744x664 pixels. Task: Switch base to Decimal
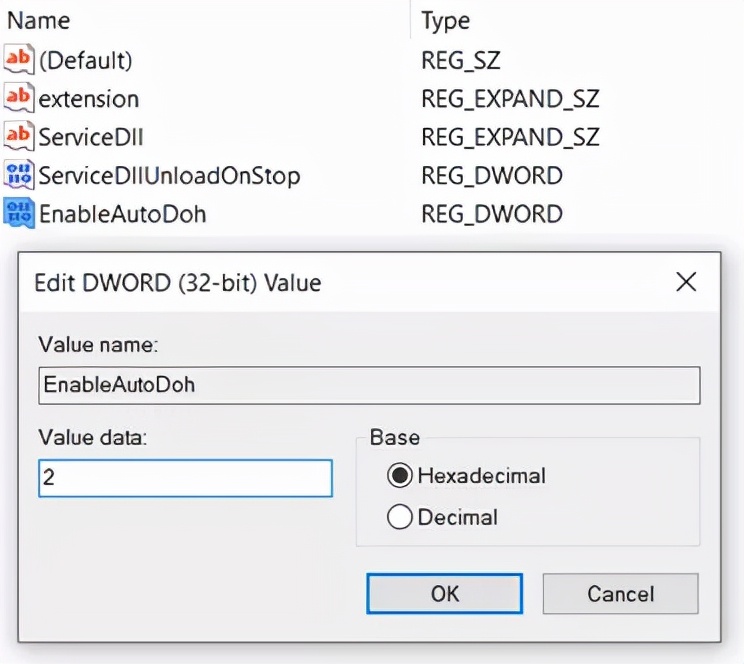point(400,517)
